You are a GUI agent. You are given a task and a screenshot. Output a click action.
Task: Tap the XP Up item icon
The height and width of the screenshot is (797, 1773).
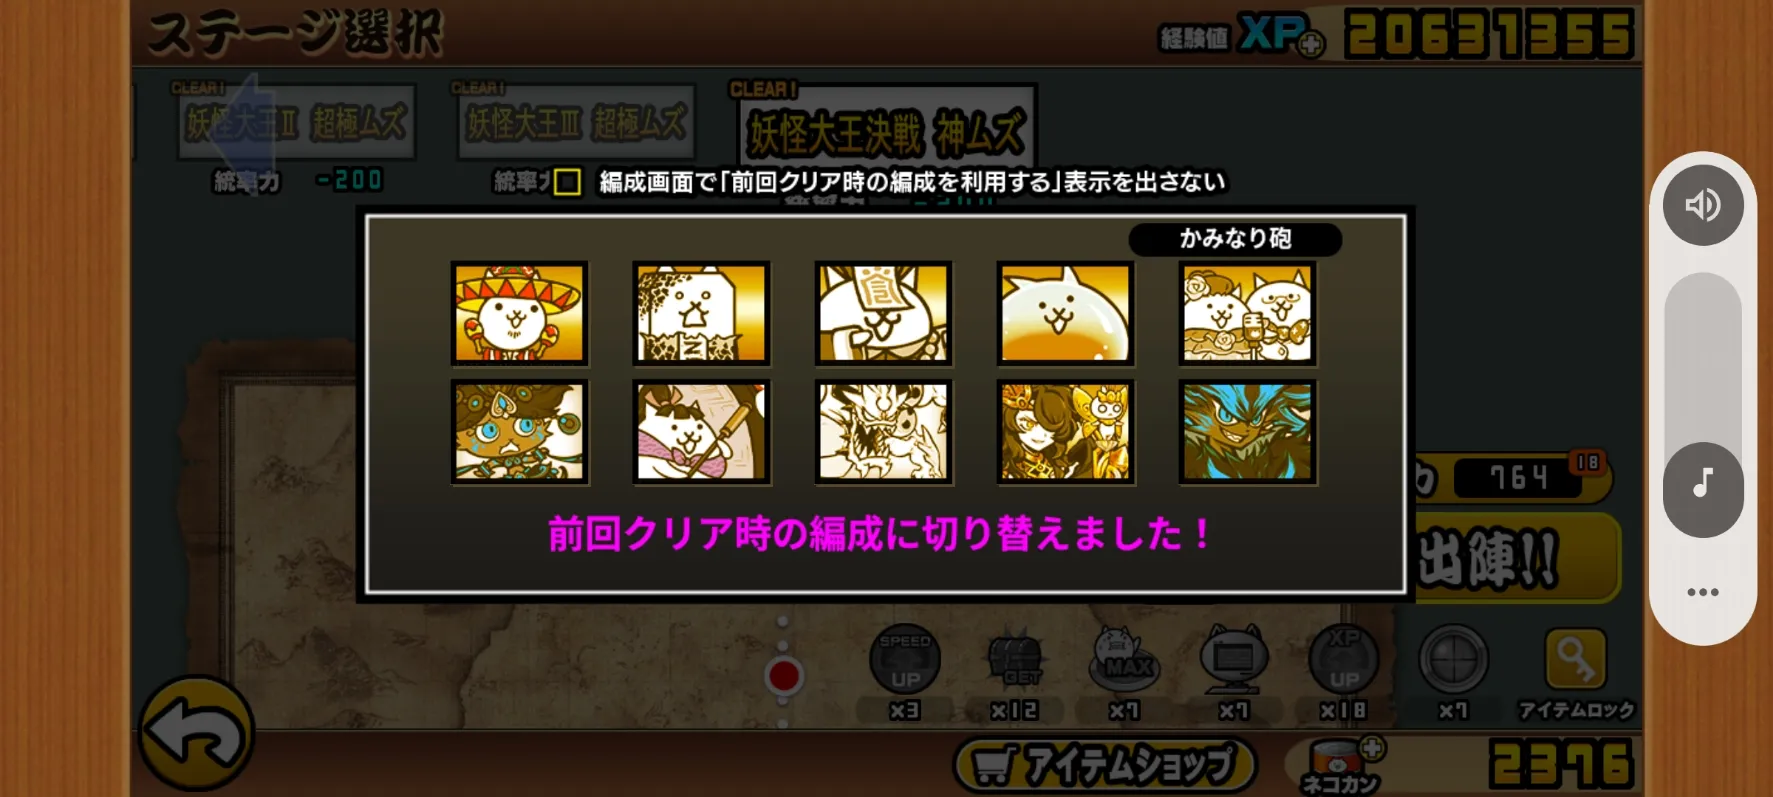(x=1343, y=661)
